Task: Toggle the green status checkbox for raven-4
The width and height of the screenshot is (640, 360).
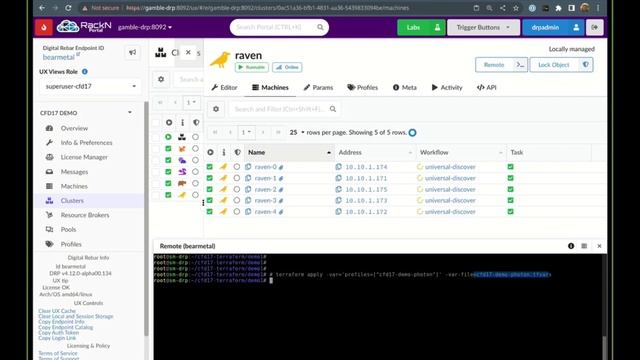Action: pos(209,211)
